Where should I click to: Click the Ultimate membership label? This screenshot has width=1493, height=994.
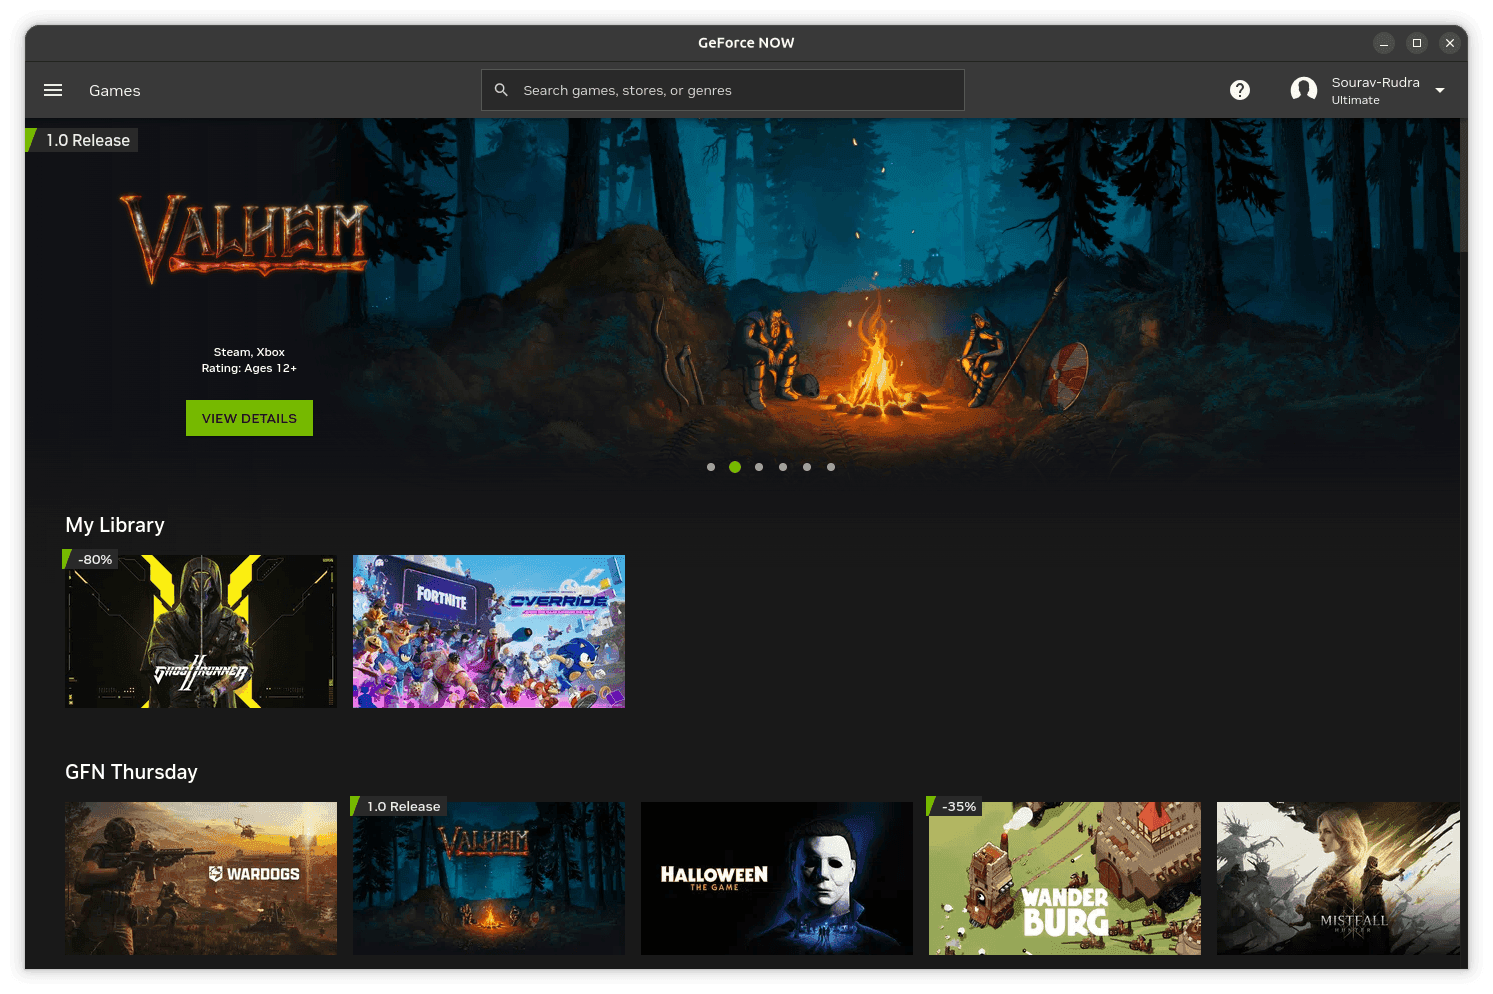click(1355, 100)
